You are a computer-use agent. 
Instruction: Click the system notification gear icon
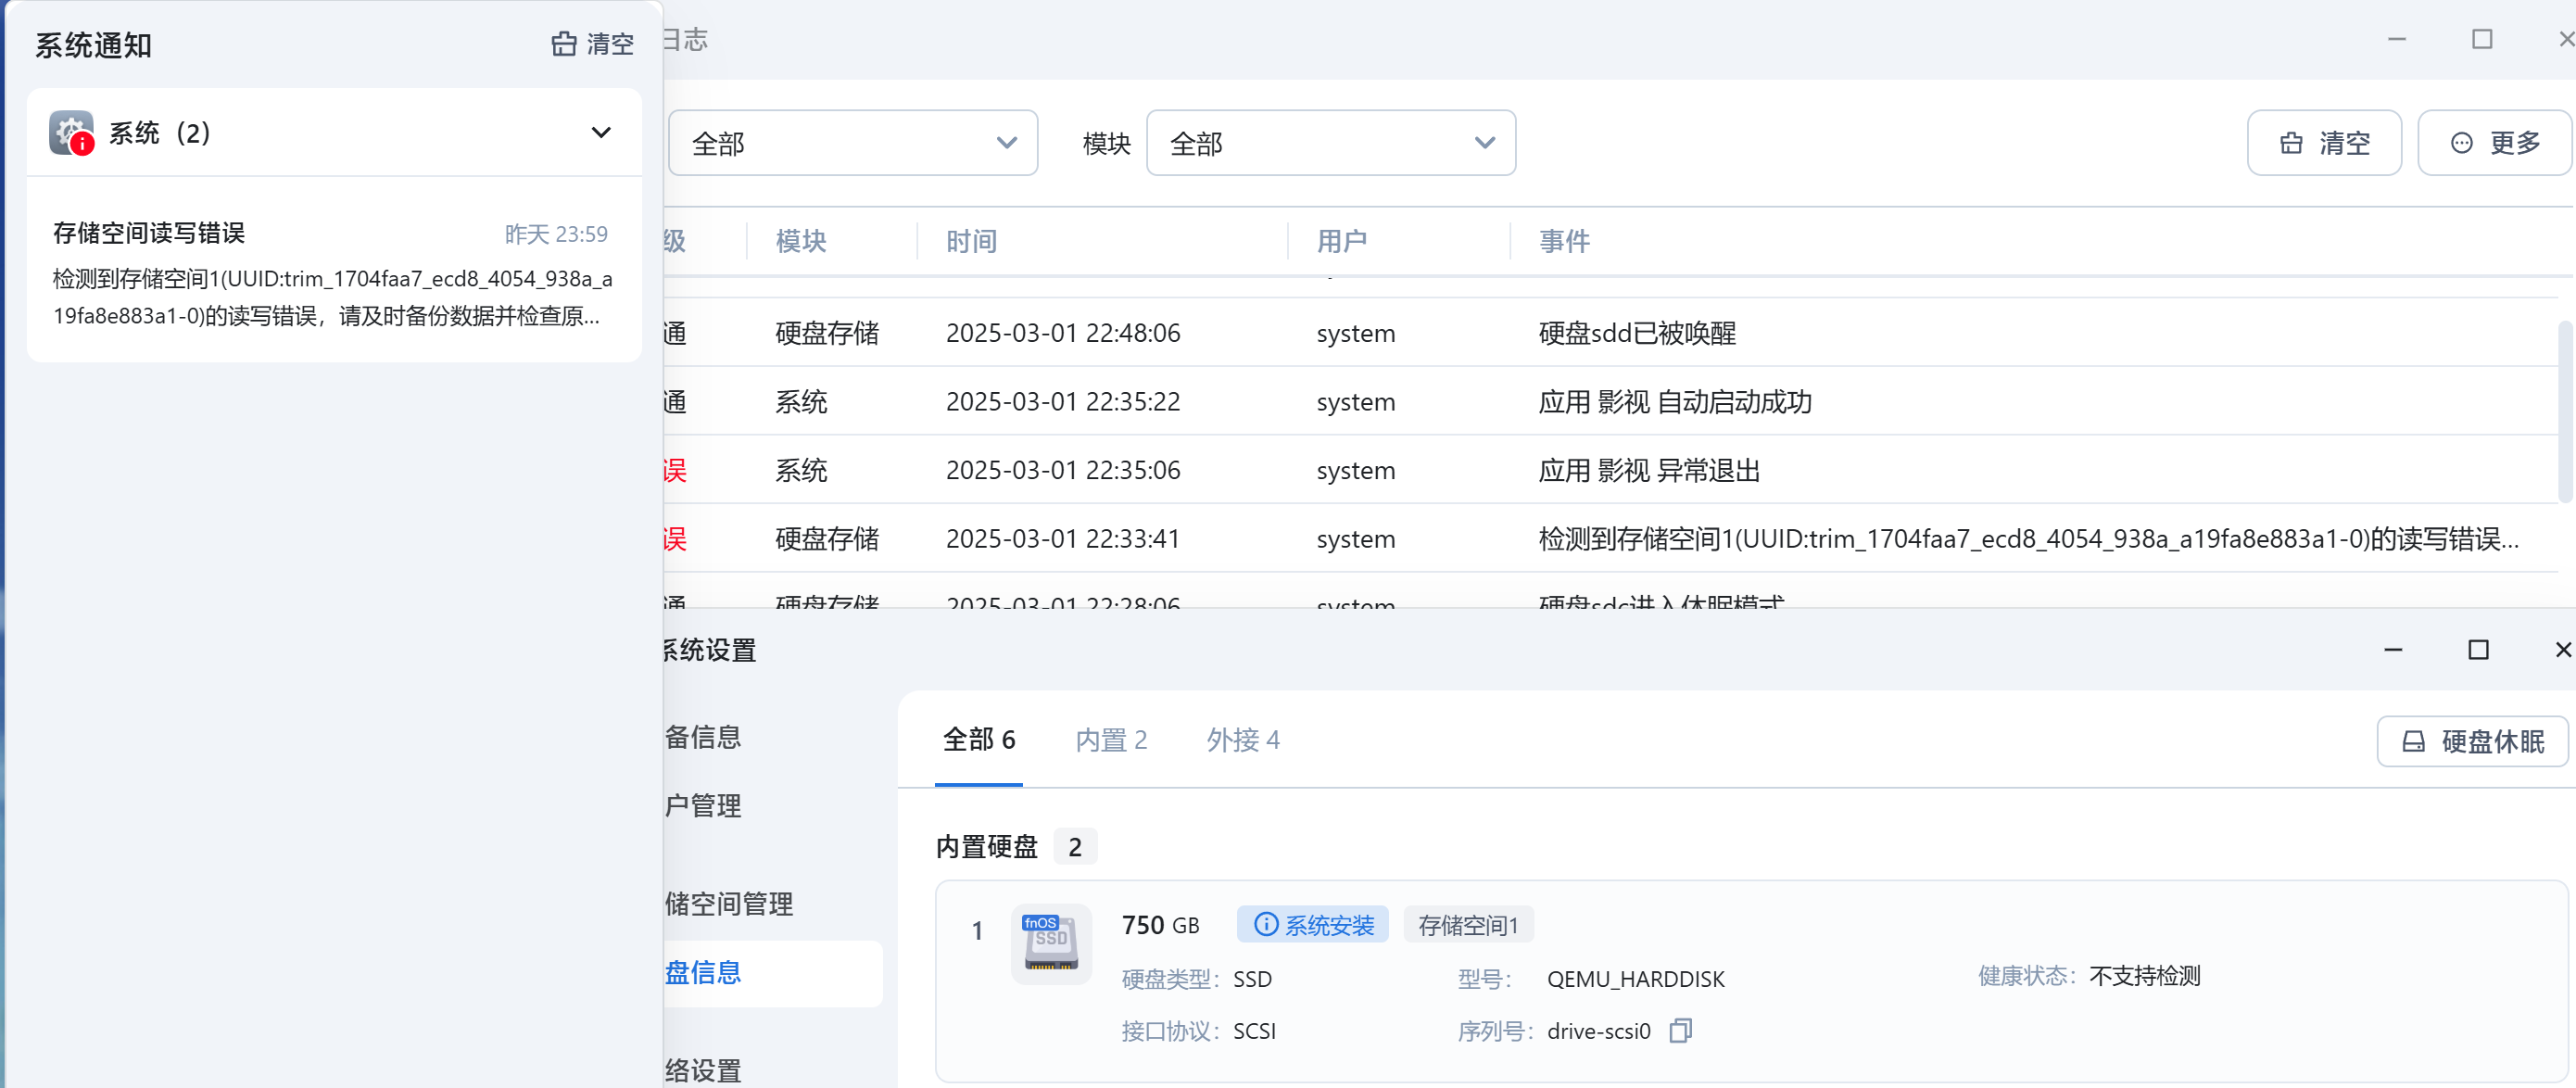[71, 133]
